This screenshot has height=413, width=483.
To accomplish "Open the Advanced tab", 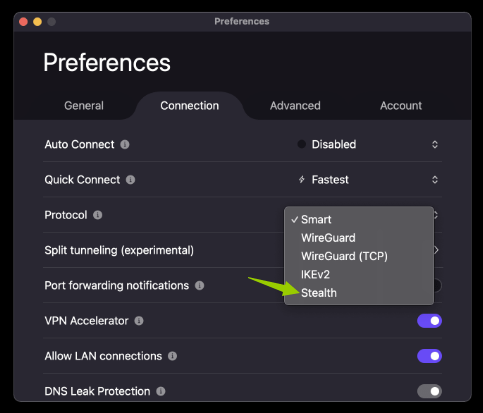I will (x=295, y=106).
